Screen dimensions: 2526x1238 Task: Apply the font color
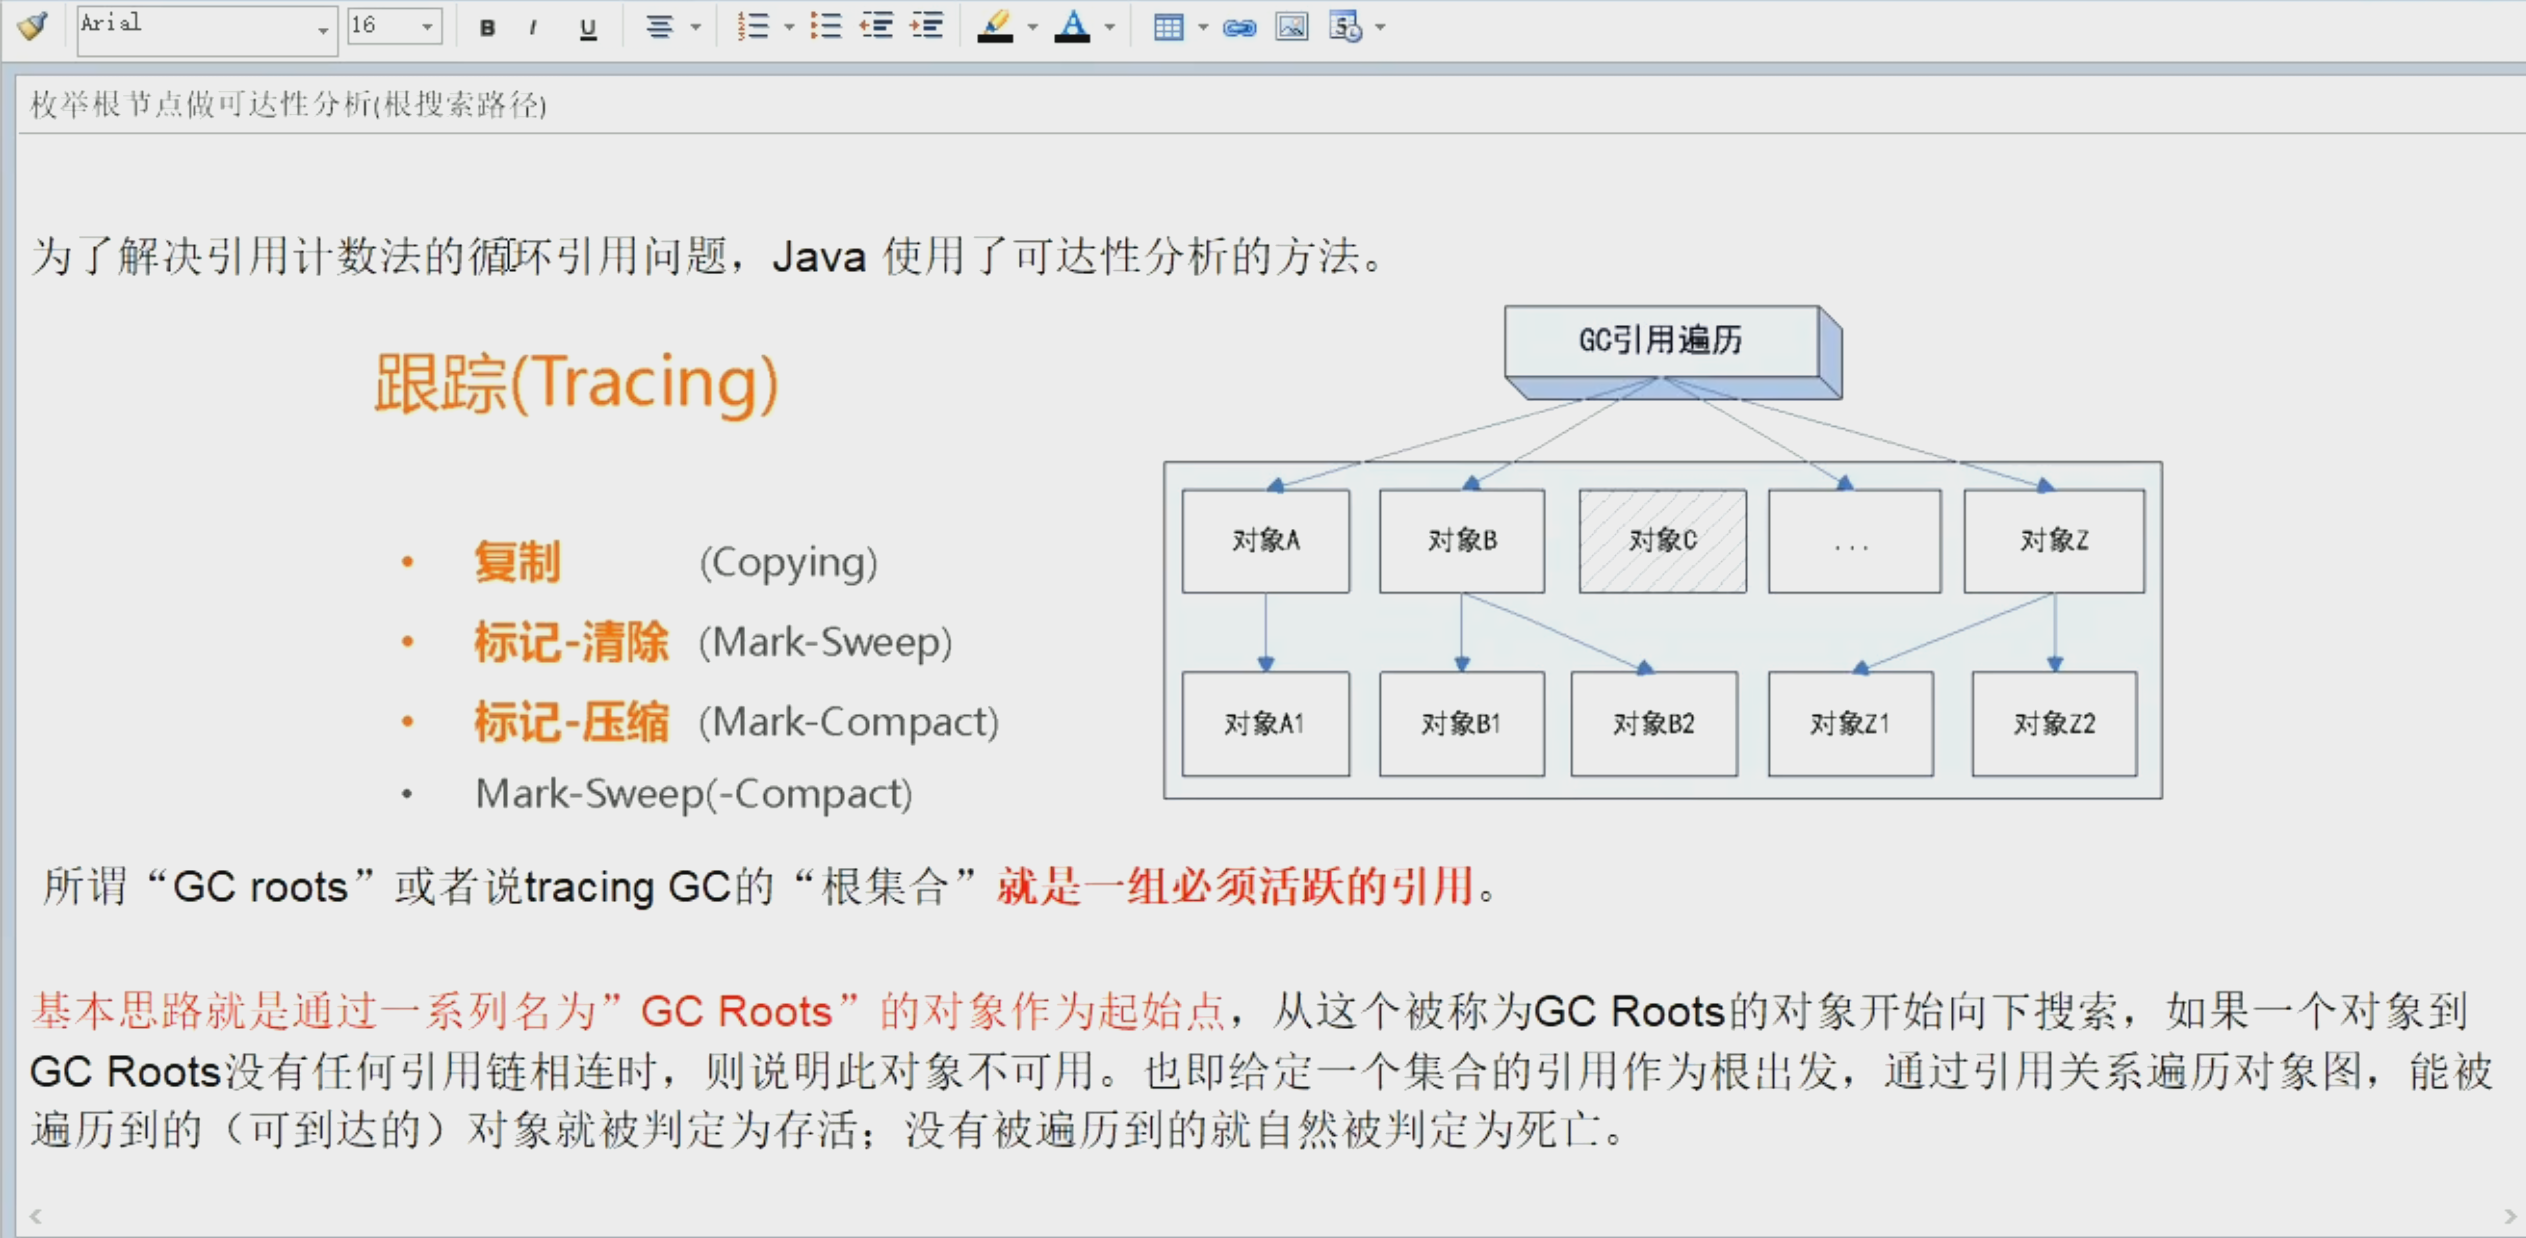point(1072,27)
